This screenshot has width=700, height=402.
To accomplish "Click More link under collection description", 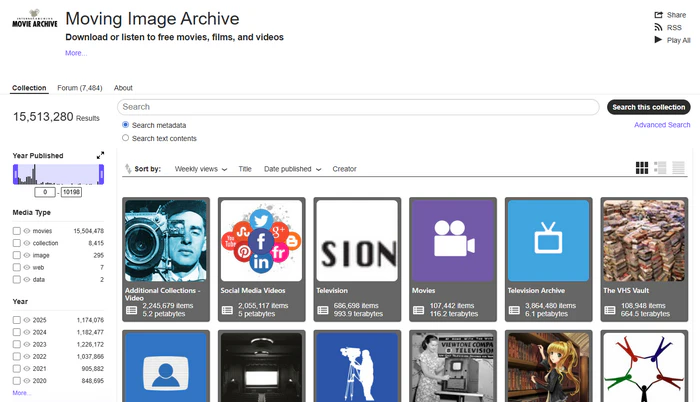I will coord(76,53).
